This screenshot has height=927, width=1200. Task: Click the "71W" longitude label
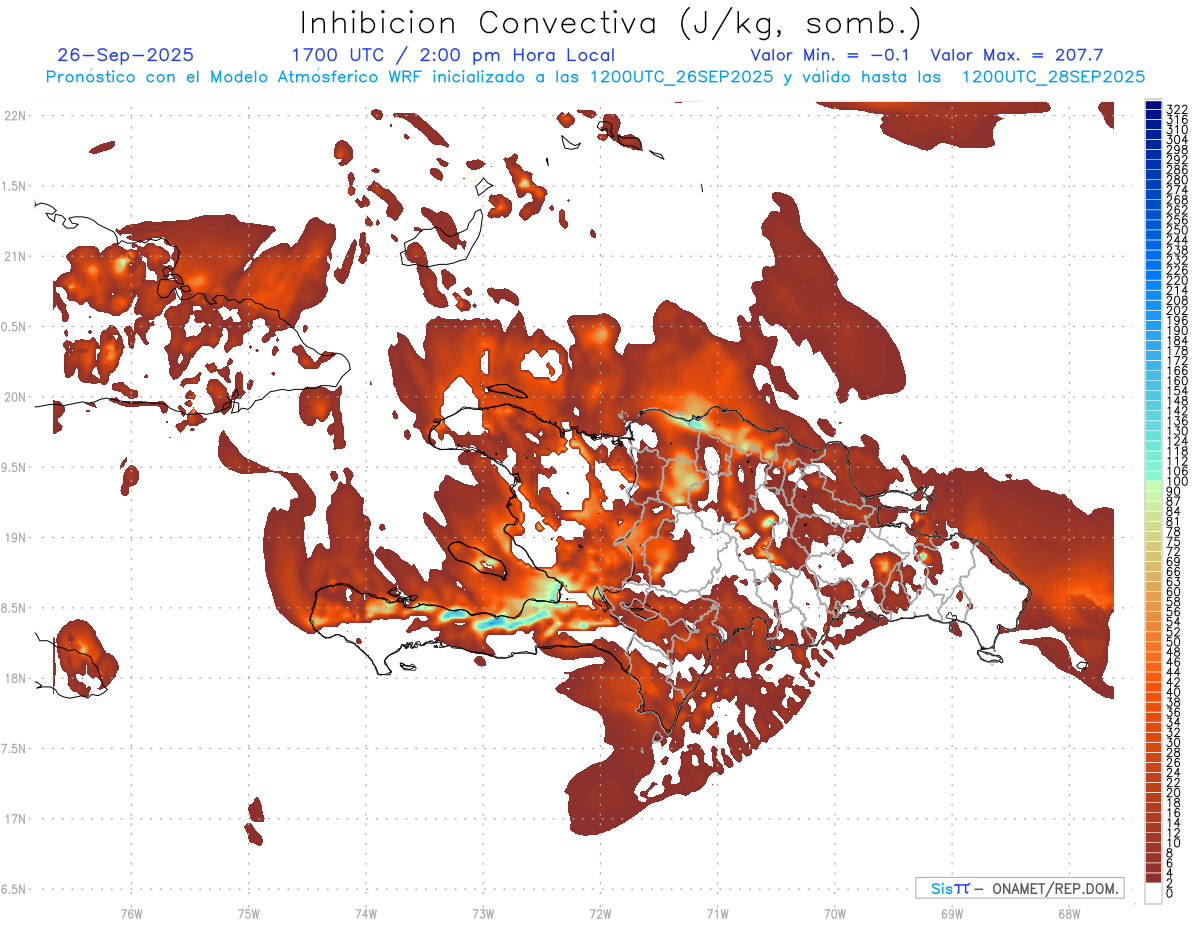pyautogui.click(x=717, y=914)
